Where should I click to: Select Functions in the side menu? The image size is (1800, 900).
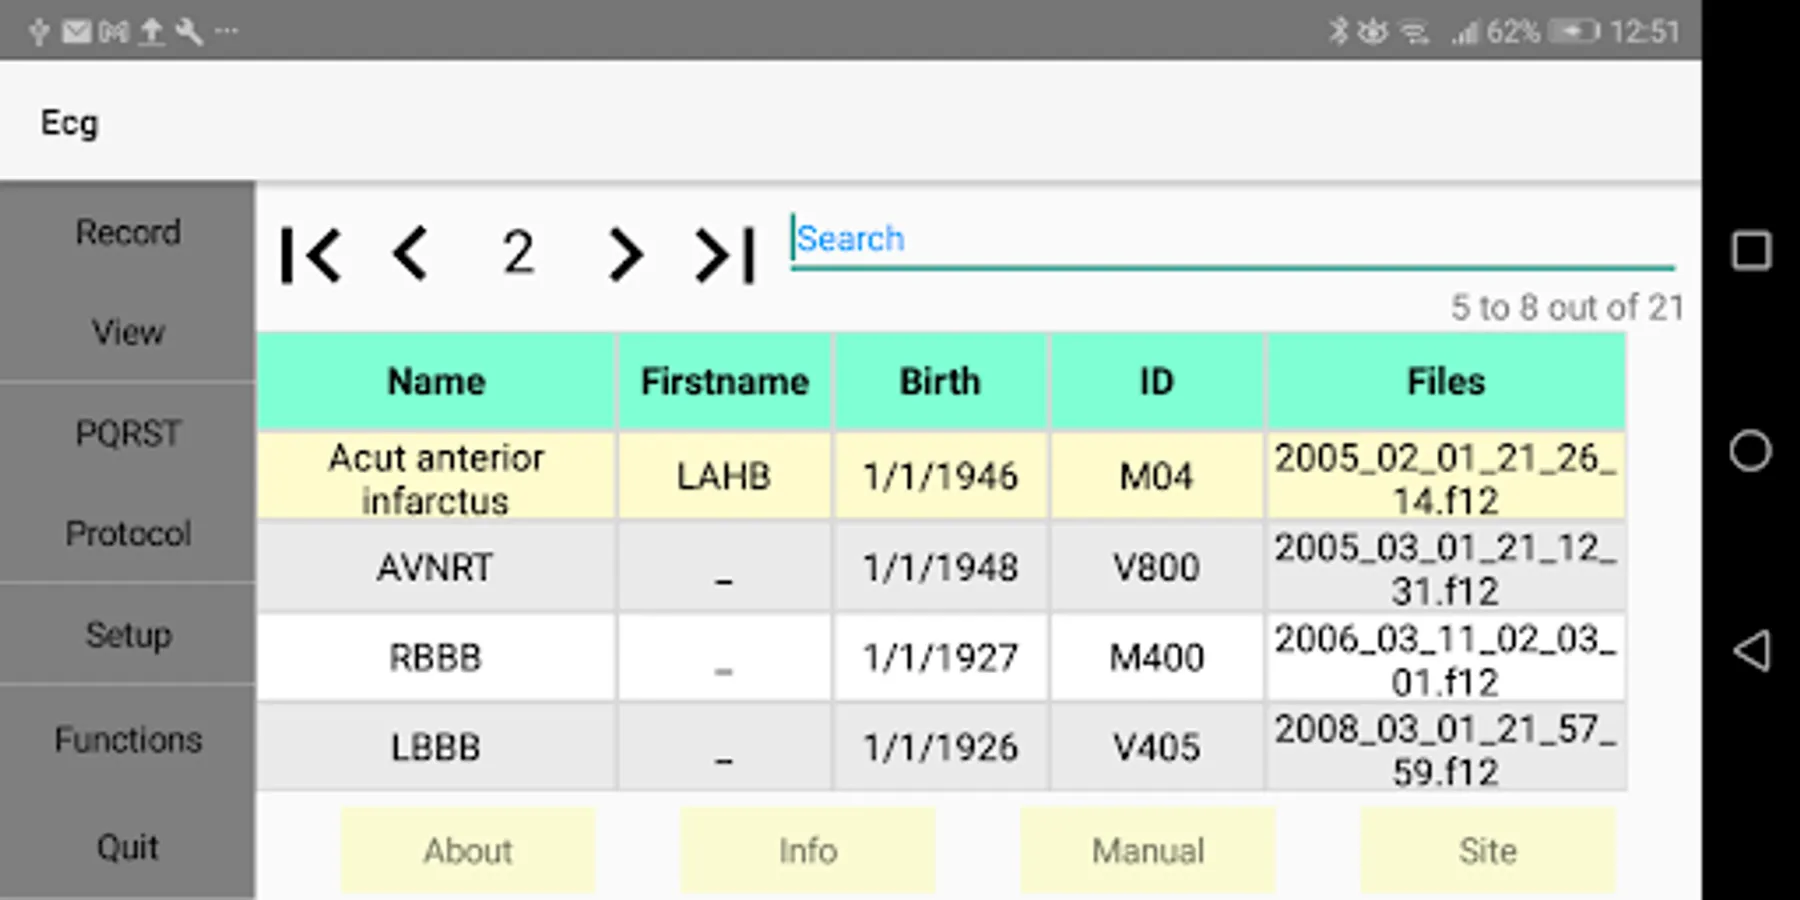pyautogui.click(x=128, y=740)
